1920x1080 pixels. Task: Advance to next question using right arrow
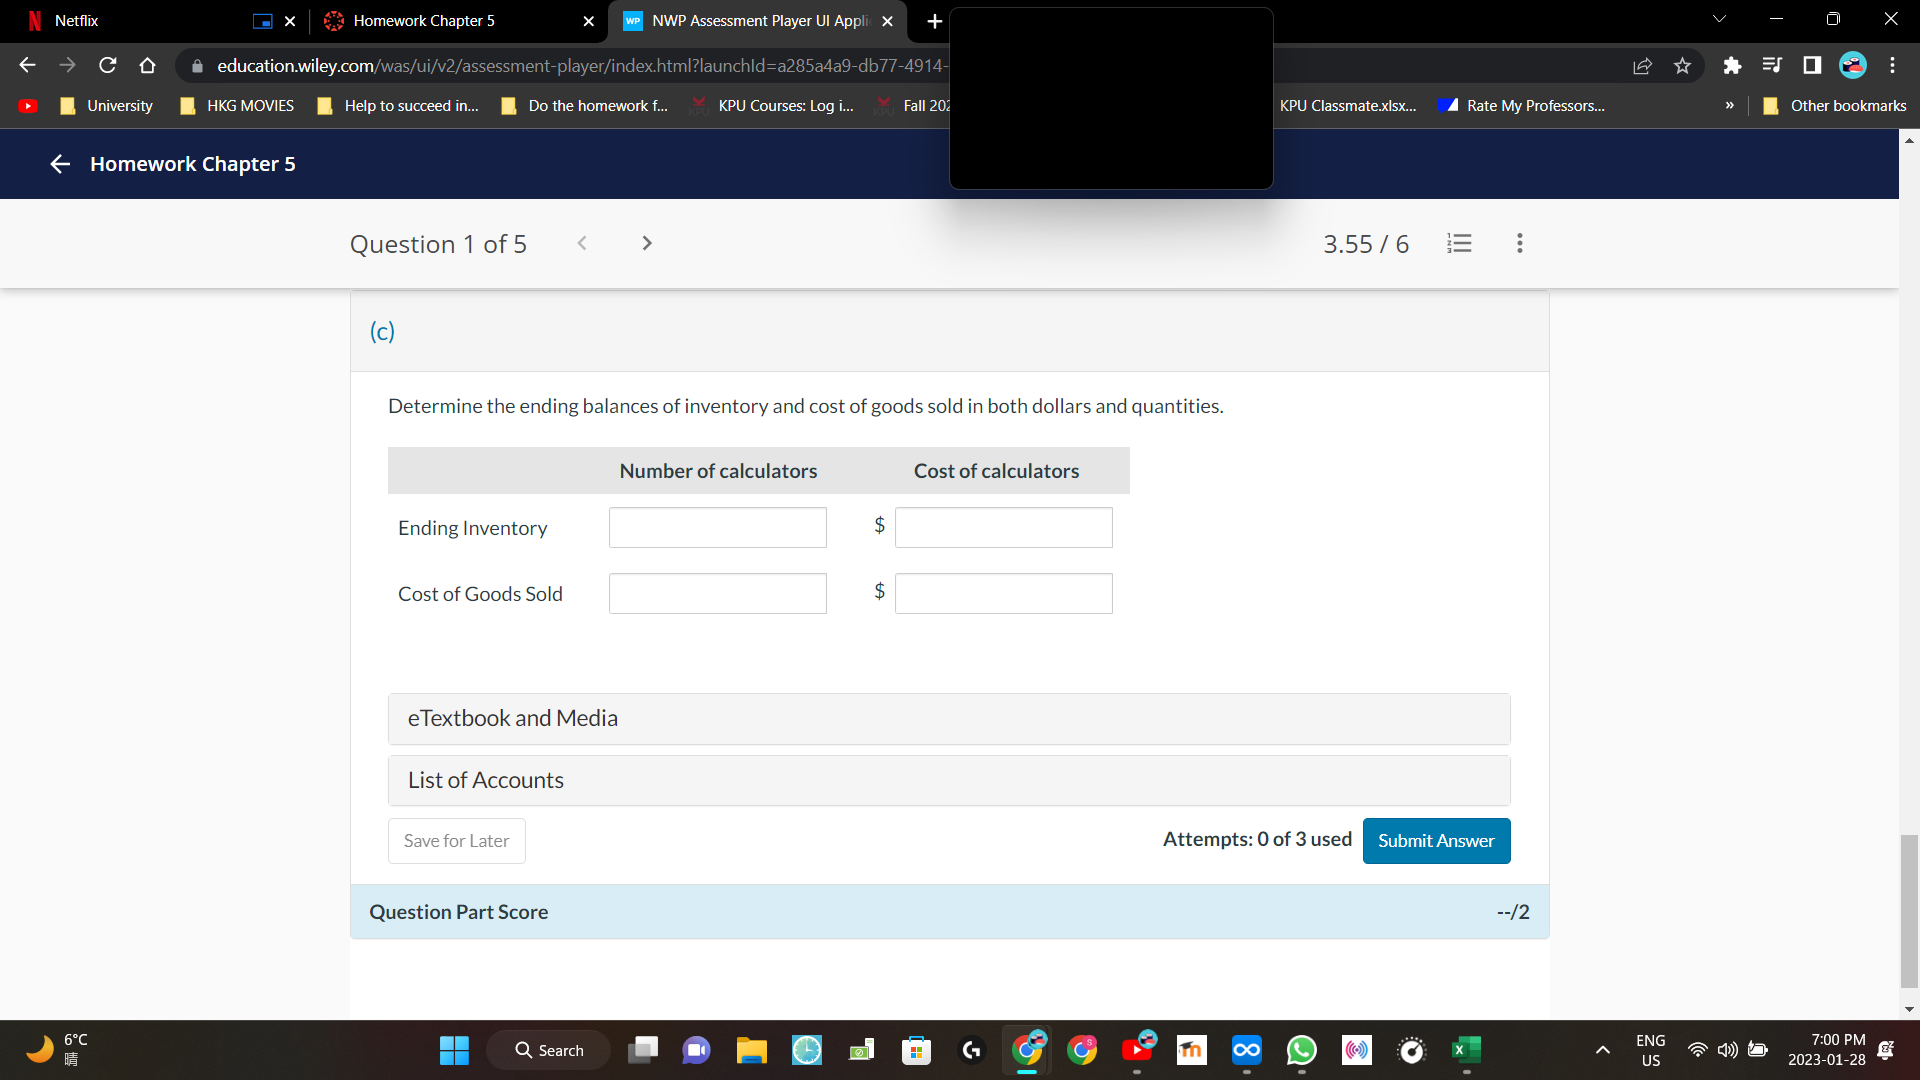point(646,243)
